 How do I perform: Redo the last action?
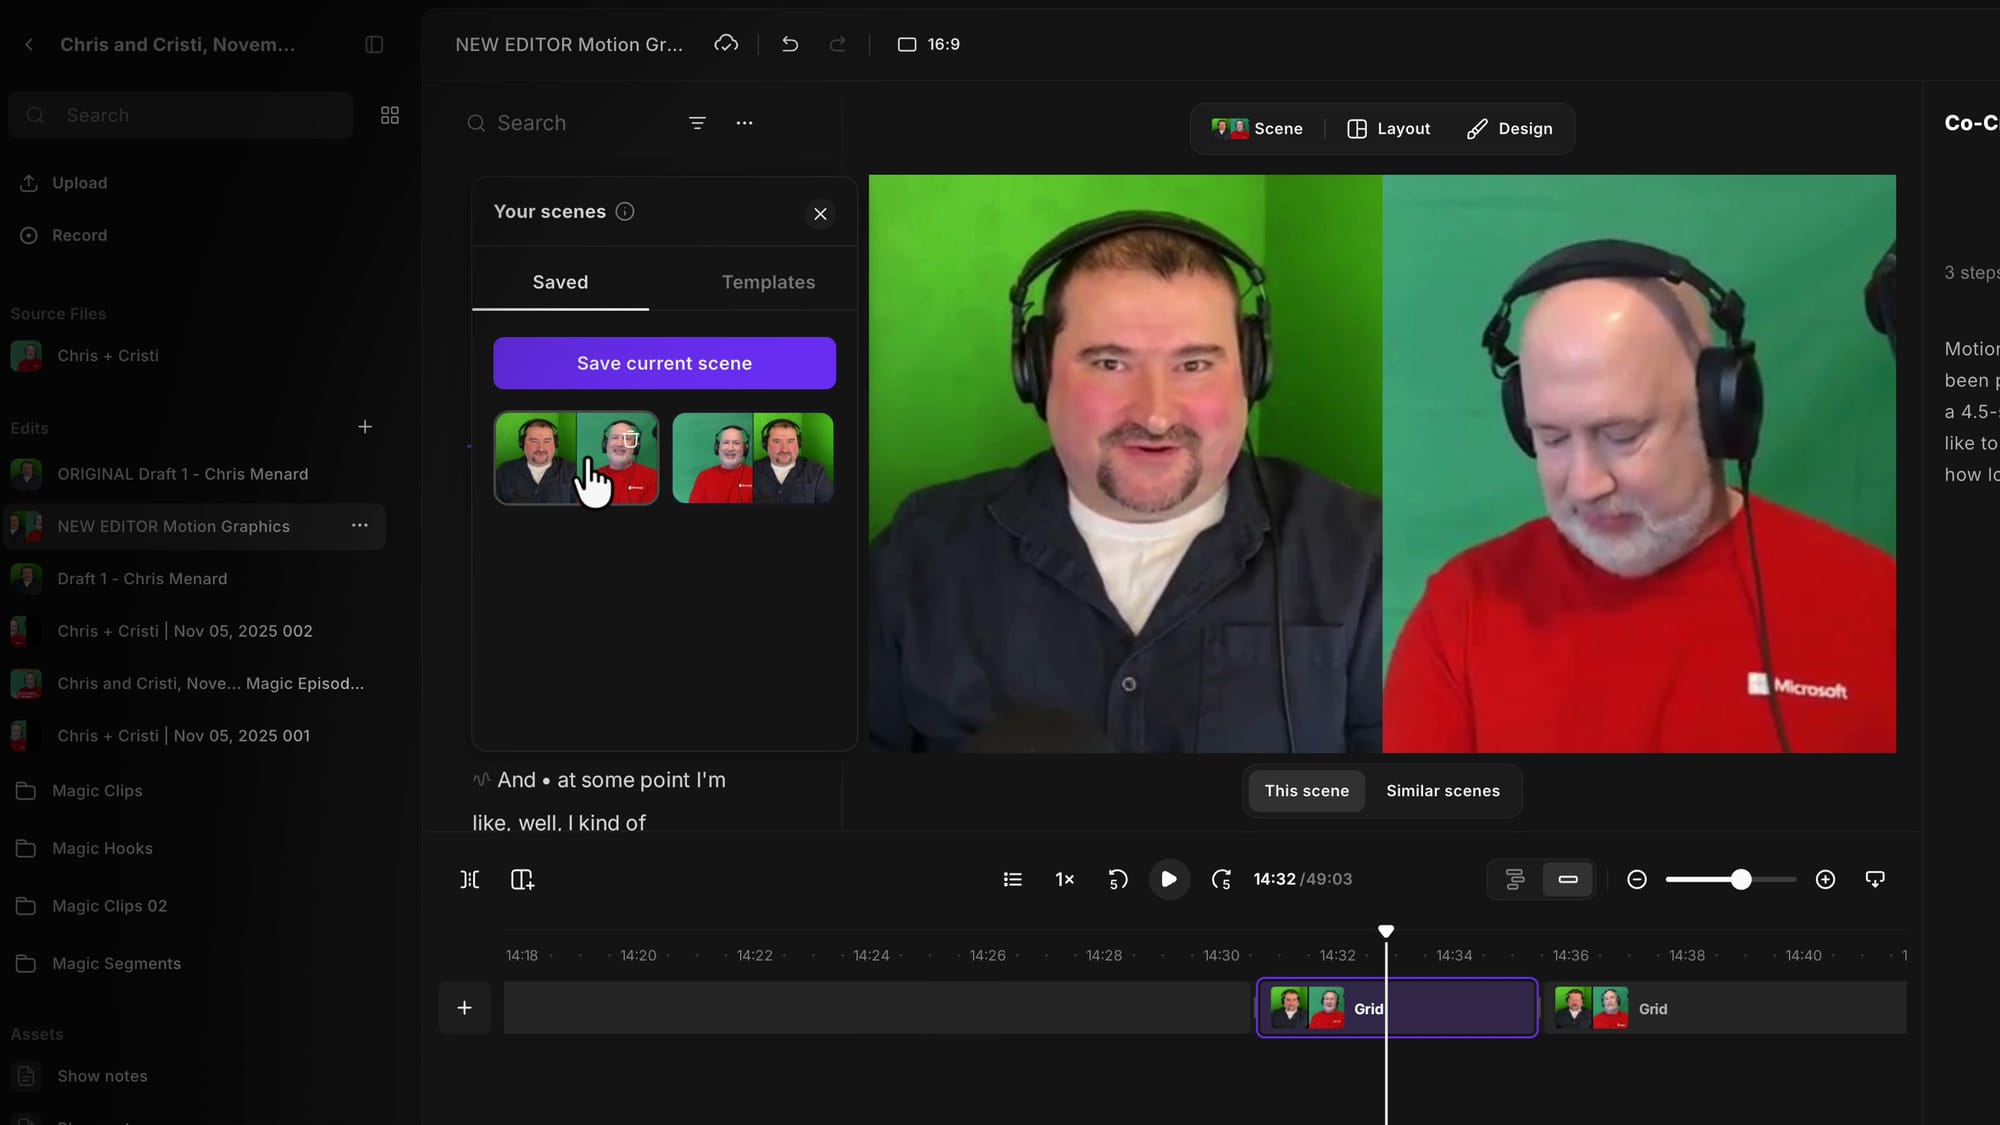(x=838, y=44)
